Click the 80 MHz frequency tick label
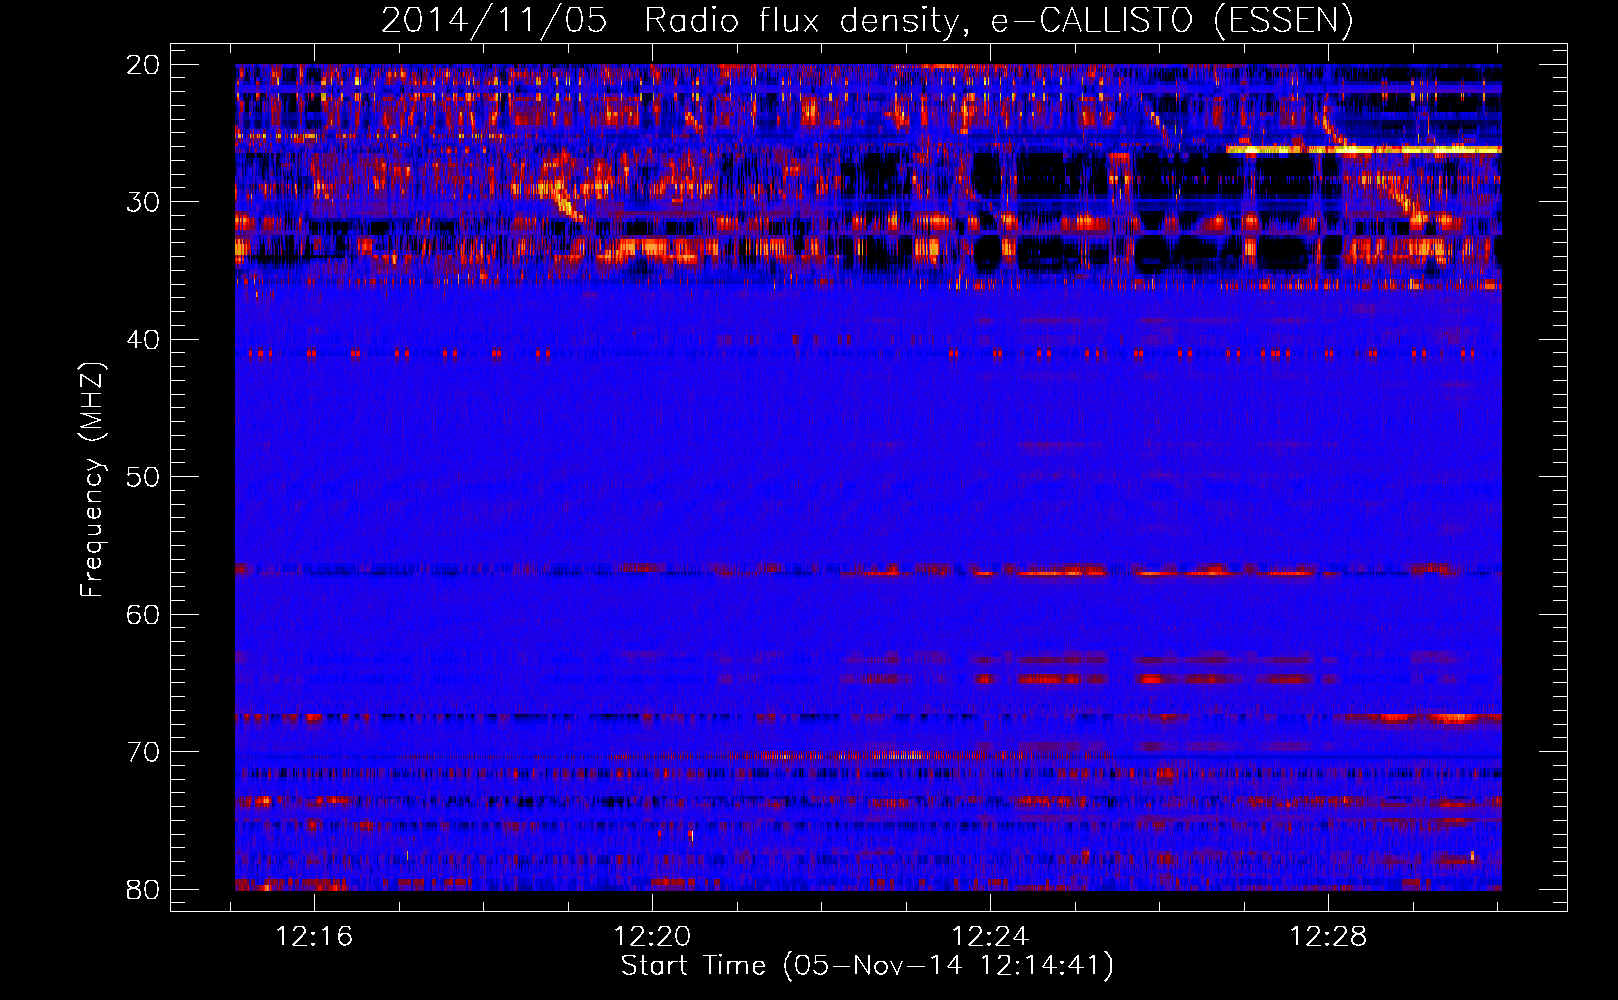1618x1000 pixels. click(x=143, y=889)
